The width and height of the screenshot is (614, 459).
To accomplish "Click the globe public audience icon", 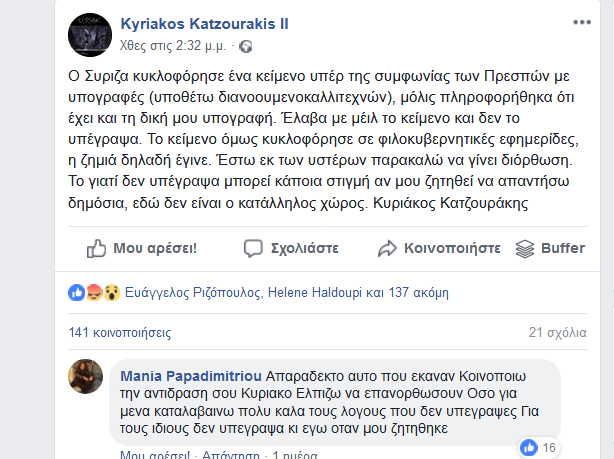I will point(246,46).
